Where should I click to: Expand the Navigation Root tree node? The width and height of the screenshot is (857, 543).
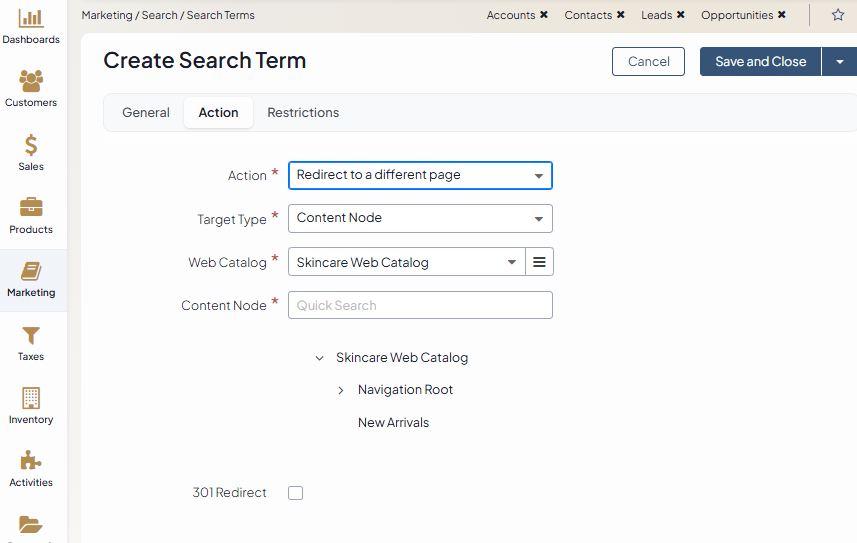[x=341, y=390]
